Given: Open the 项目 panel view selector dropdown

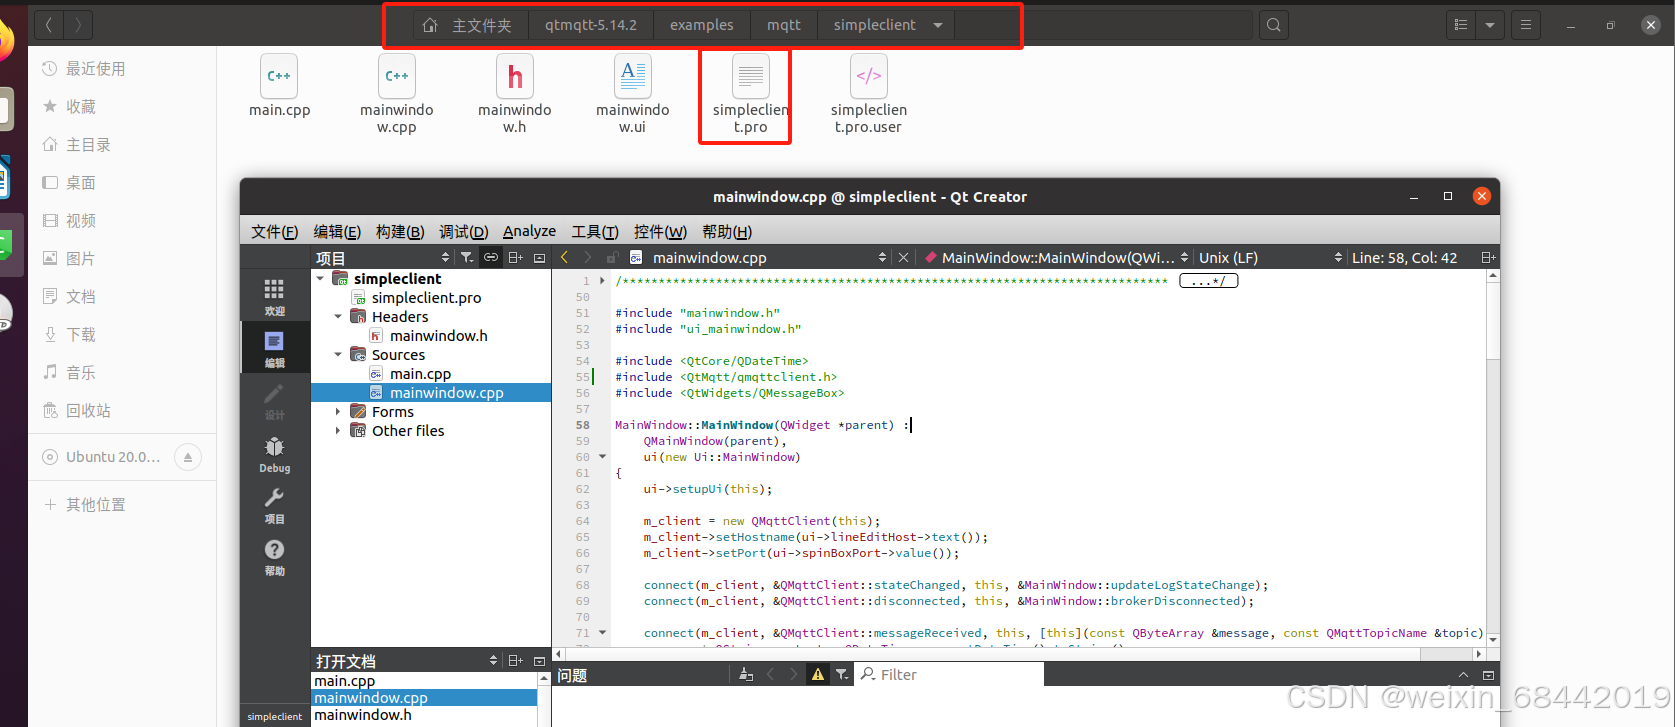Looking at the screenshot, I should (x=446, y=257).
